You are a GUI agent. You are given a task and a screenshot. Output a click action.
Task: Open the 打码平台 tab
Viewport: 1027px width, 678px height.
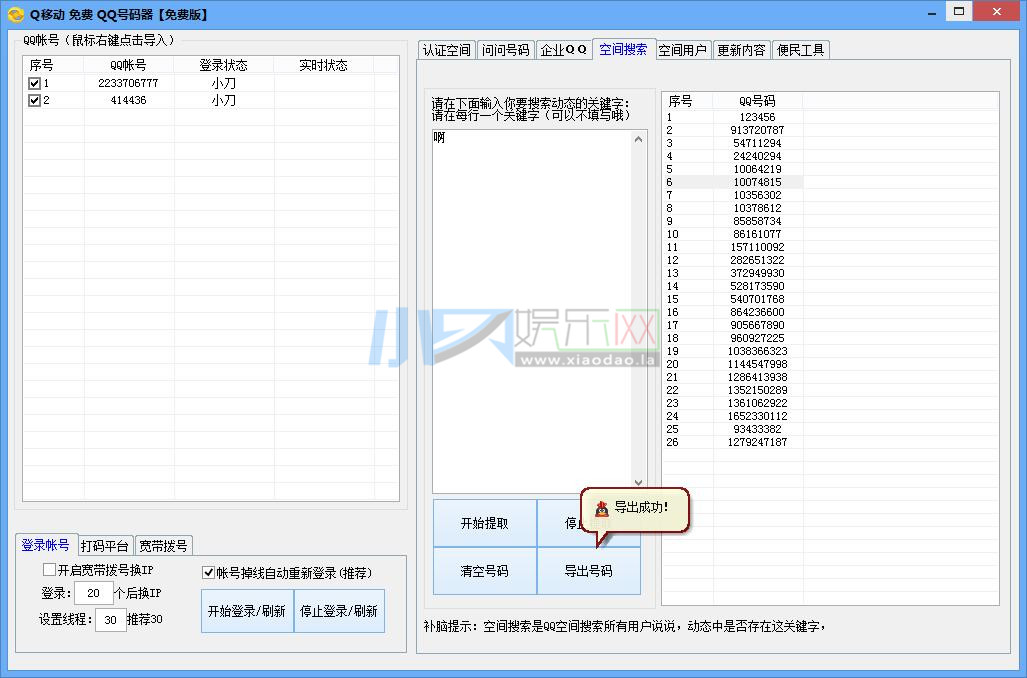click(x=106, y=546)
